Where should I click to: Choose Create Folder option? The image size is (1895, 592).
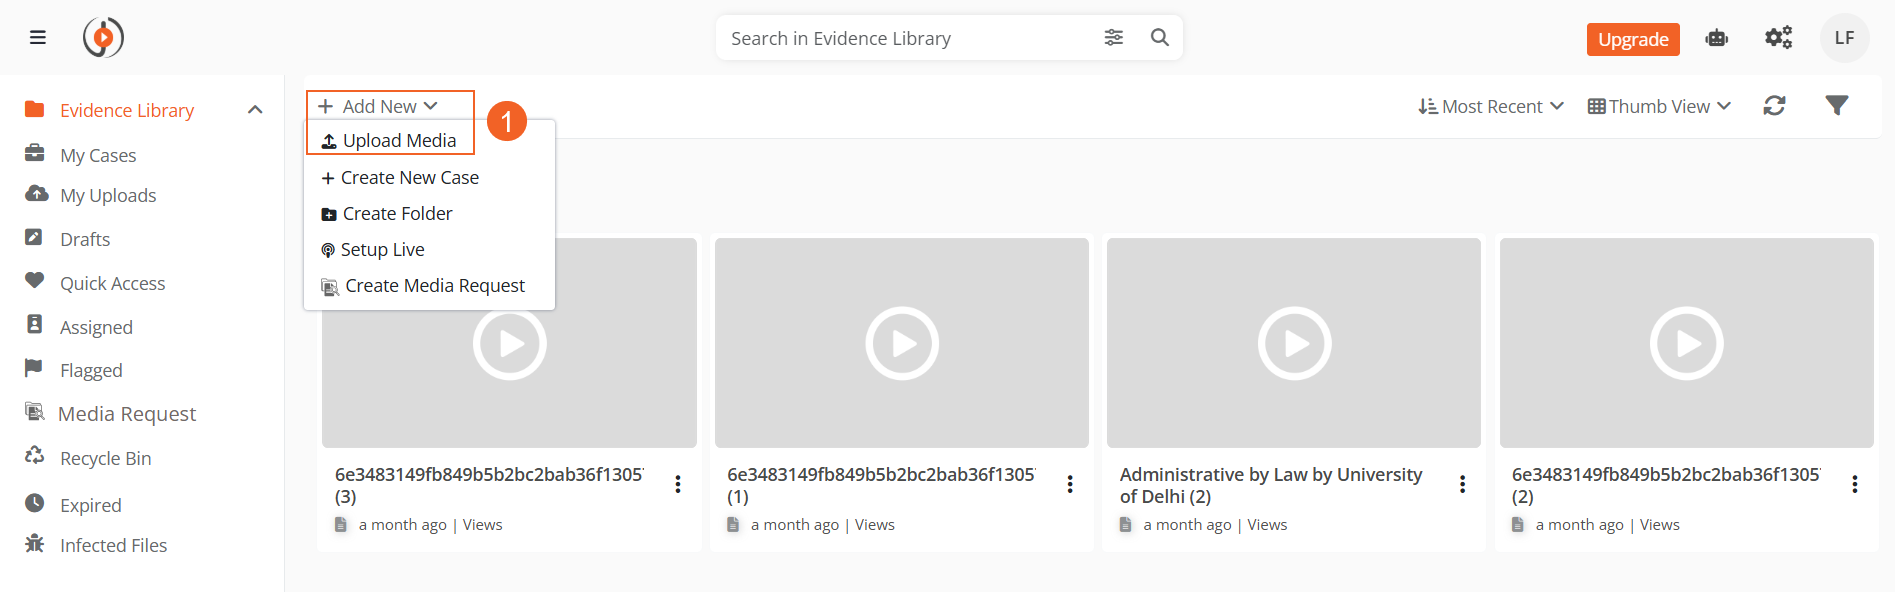pos(387,213)
